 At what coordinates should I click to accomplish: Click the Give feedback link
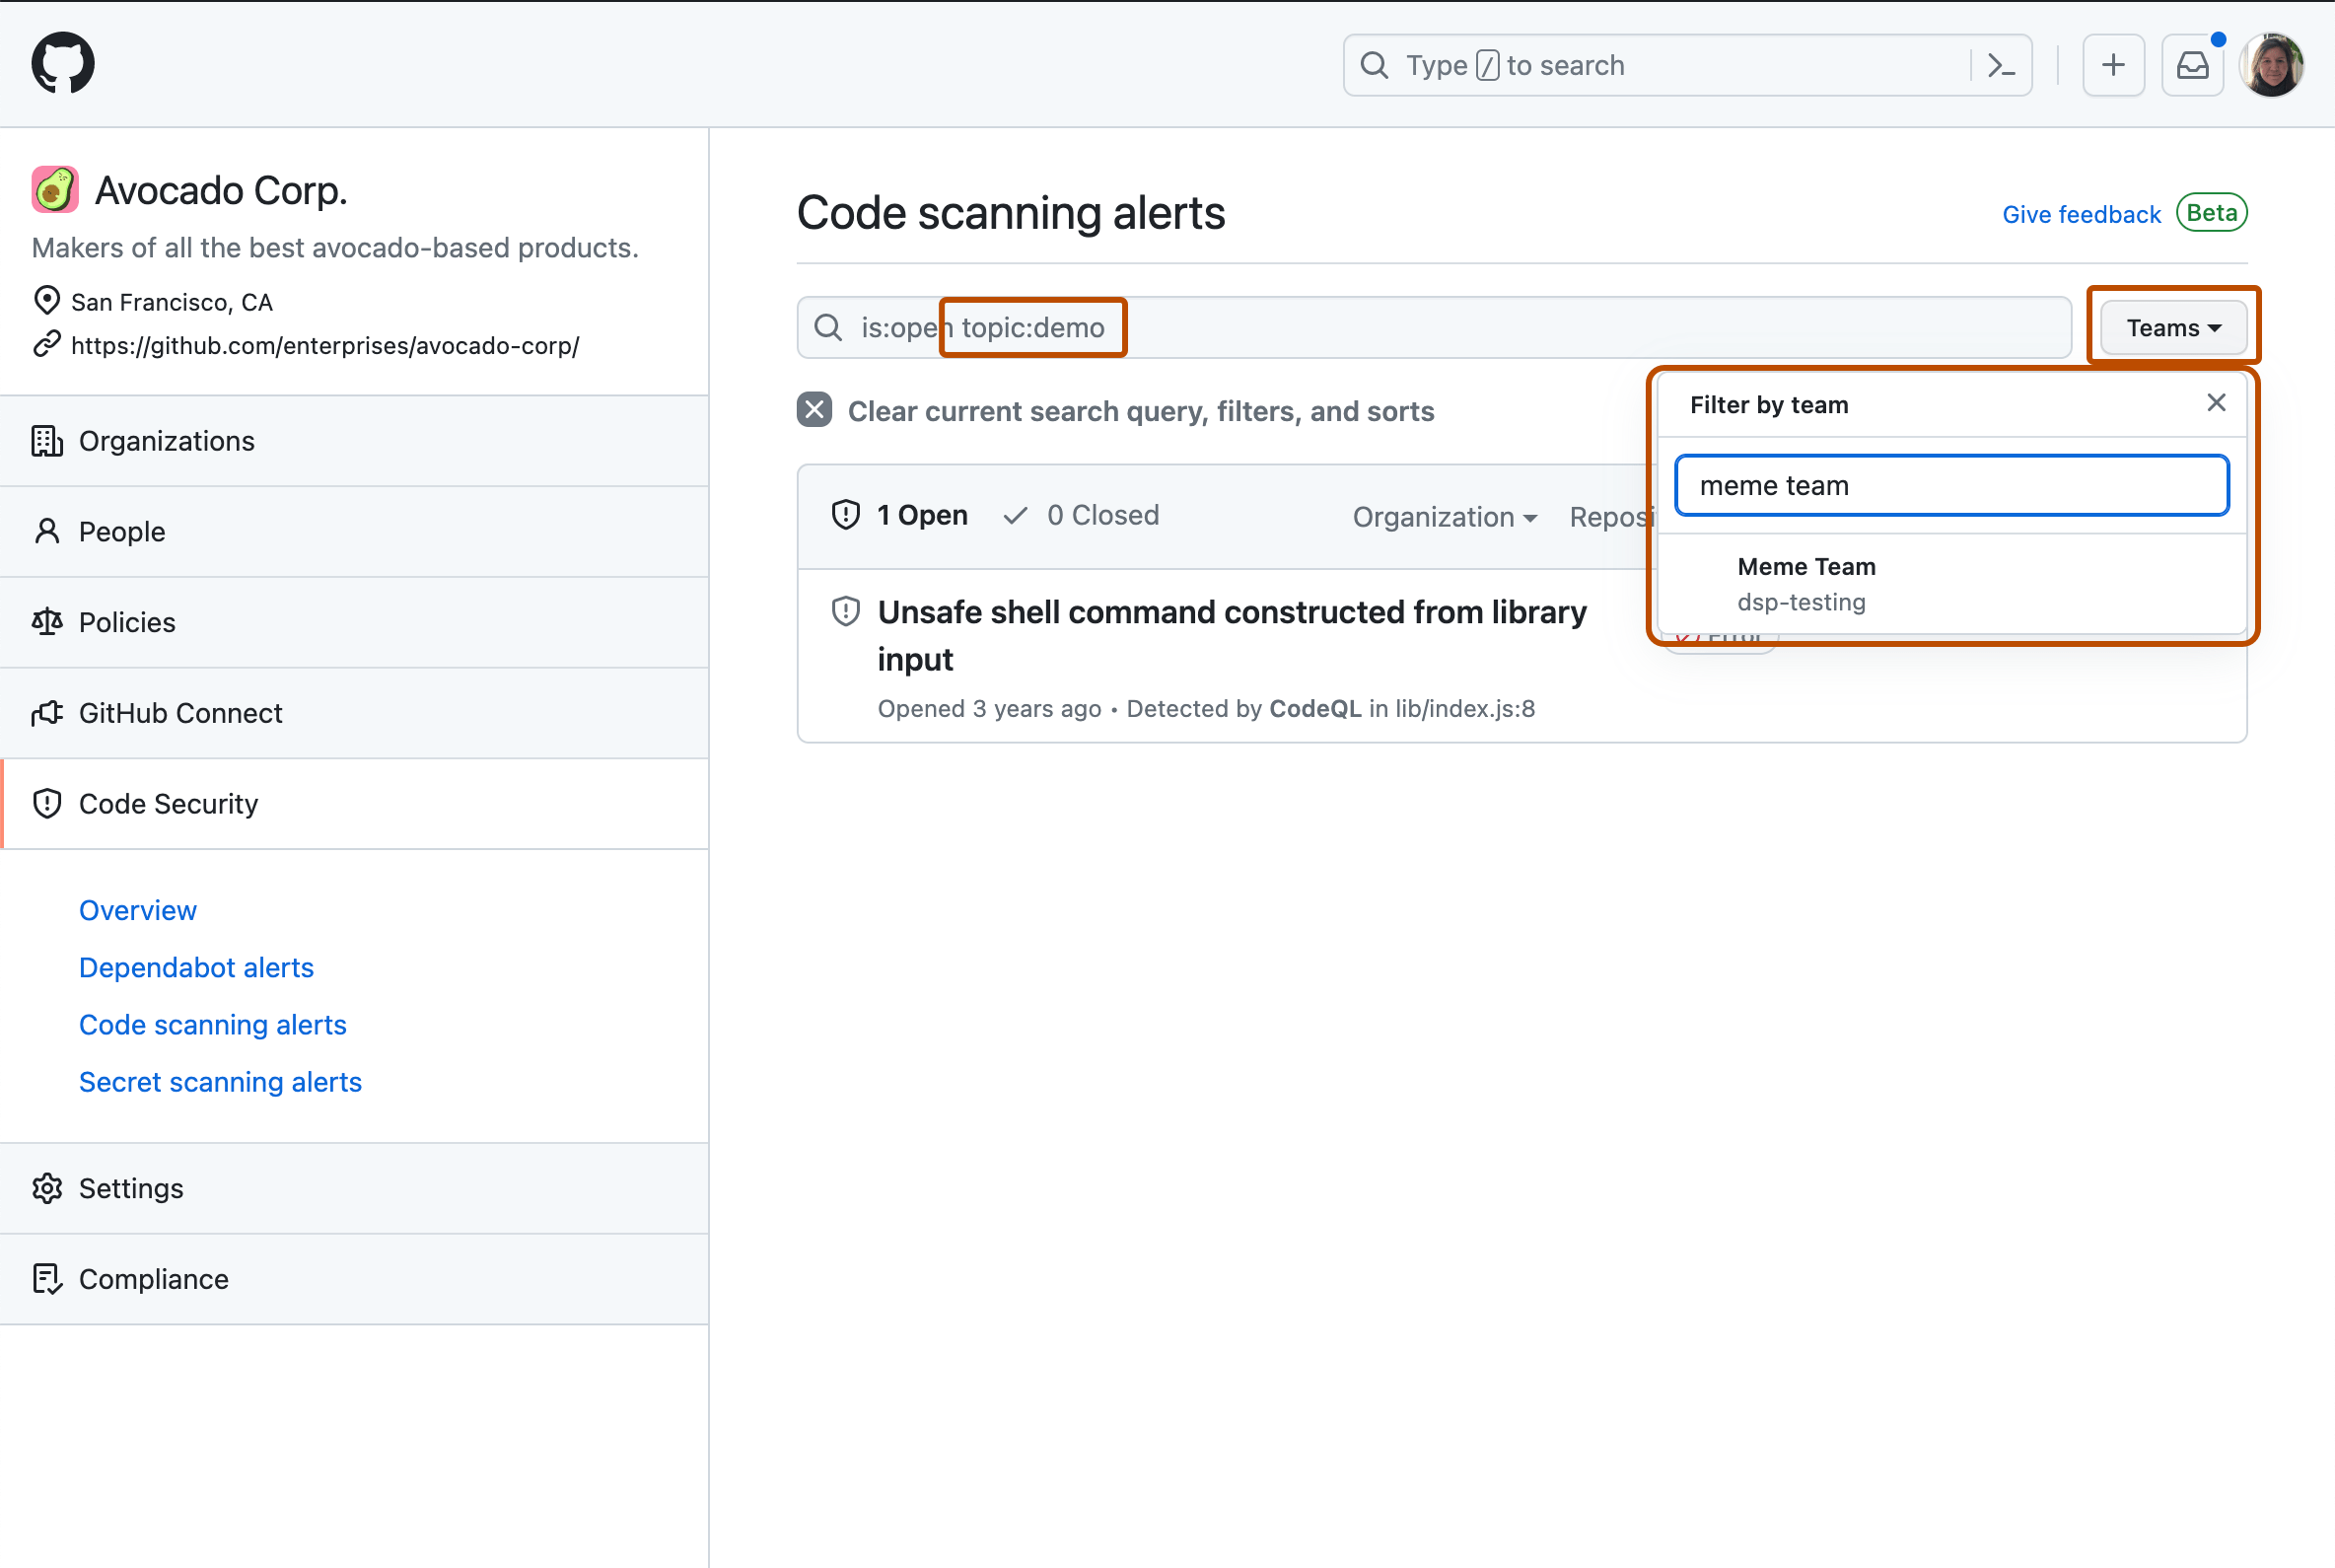tap(2081, 214)
